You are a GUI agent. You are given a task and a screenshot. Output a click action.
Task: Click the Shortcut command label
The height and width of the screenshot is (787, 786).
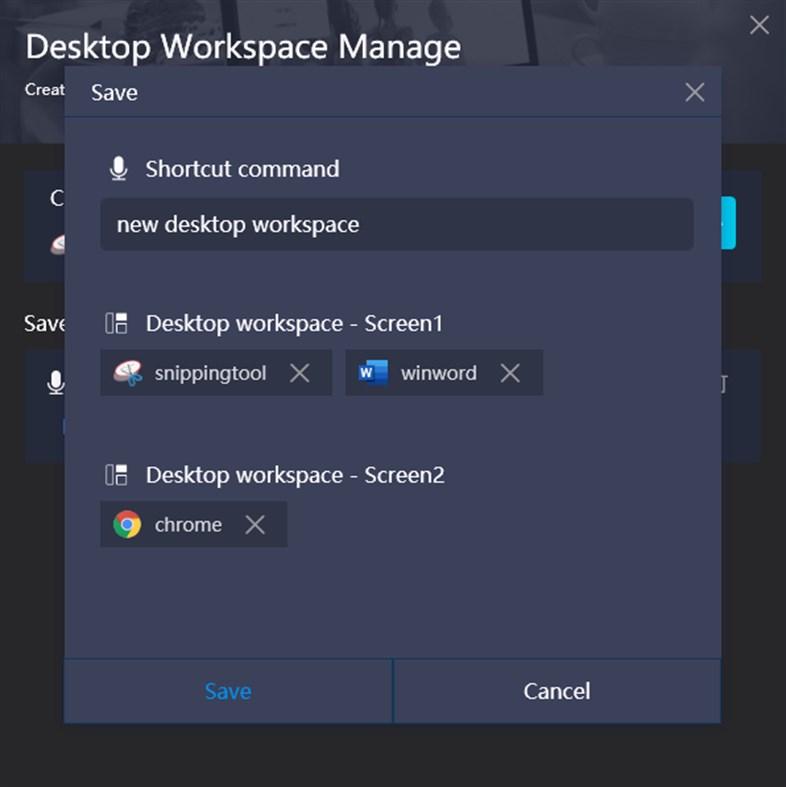pyautogui.click(x=242, y=169)
